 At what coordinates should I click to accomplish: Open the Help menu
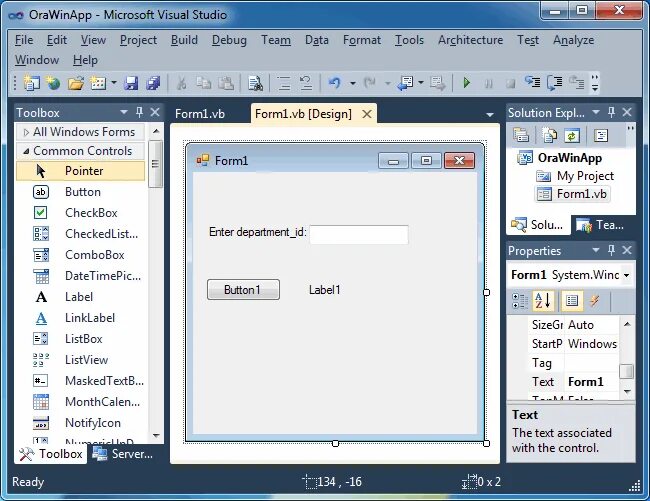click(85, 60)
